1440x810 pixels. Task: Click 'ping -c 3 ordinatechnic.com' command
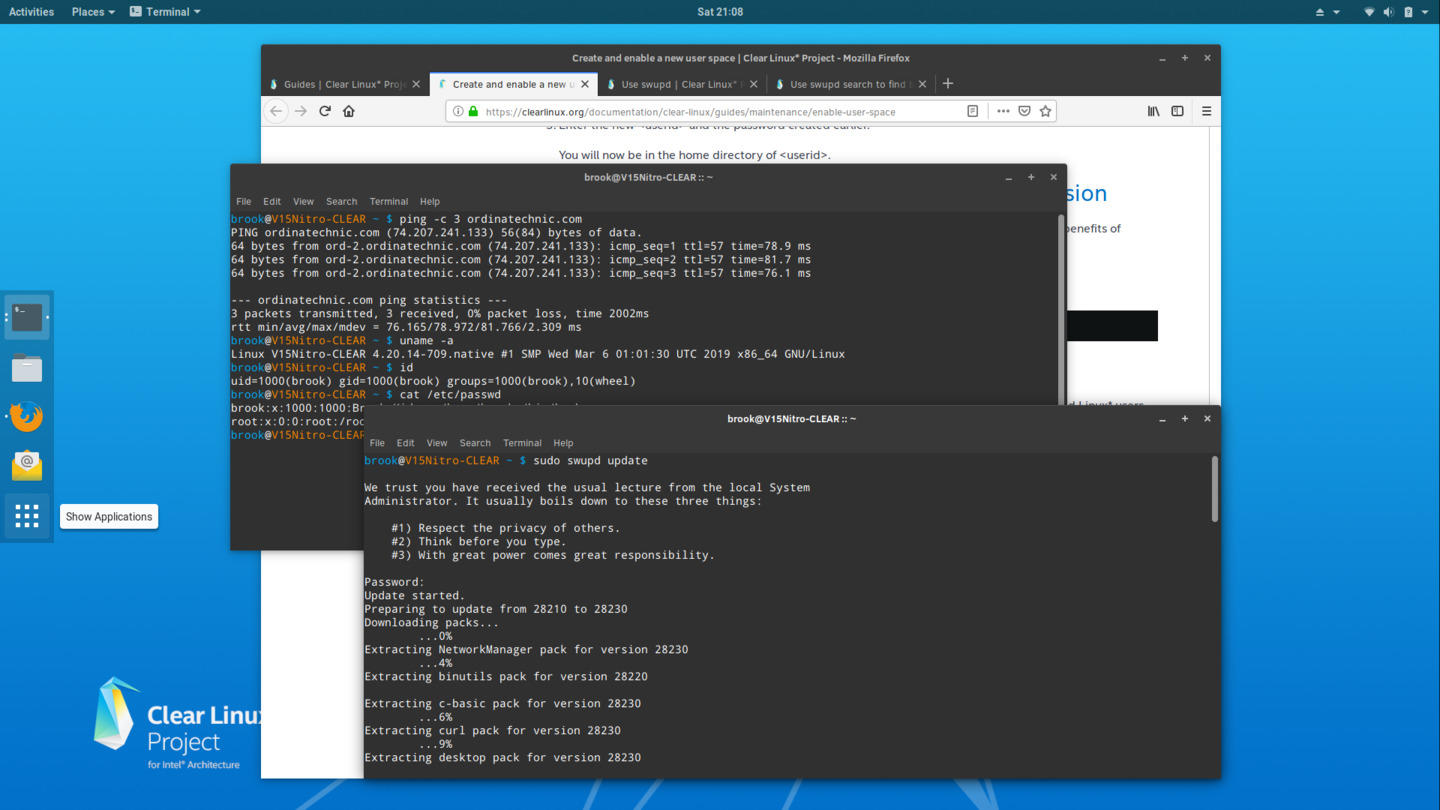[x=490, y=219]
